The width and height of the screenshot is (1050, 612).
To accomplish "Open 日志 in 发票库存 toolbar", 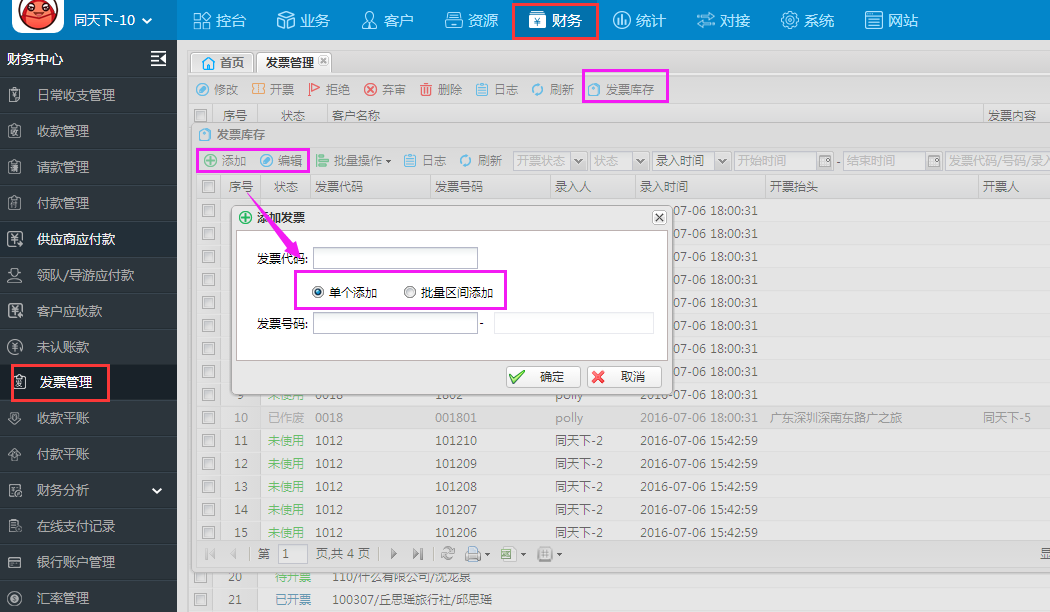I will coord(425,161).
